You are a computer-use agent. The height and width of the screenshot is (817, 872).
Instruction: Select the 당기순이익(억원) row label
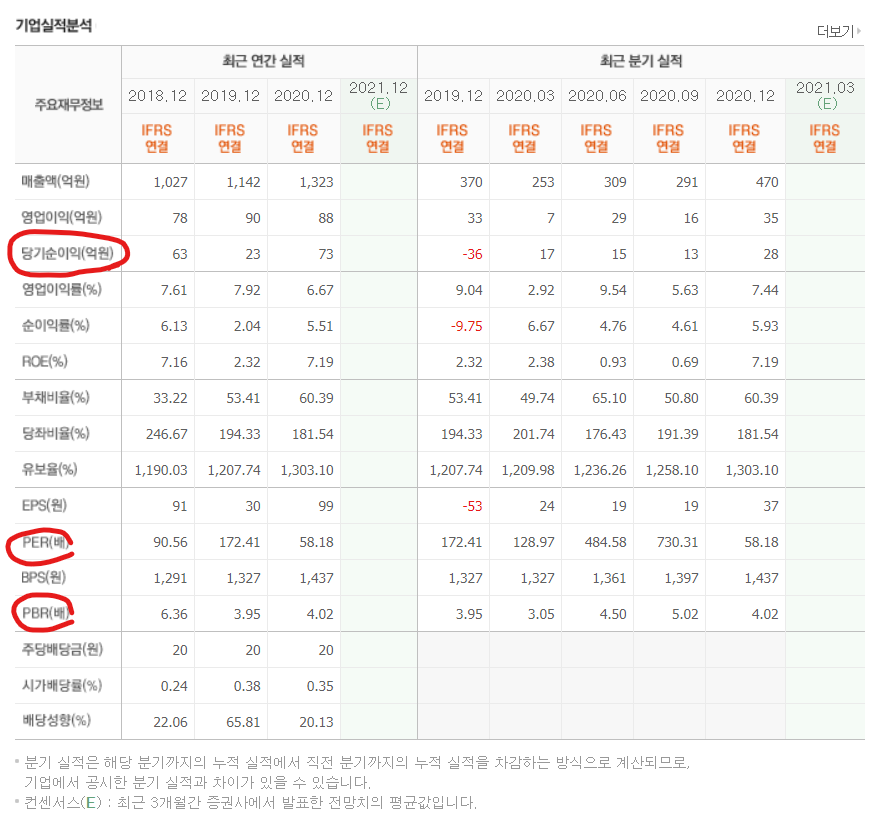pos(67,254)
